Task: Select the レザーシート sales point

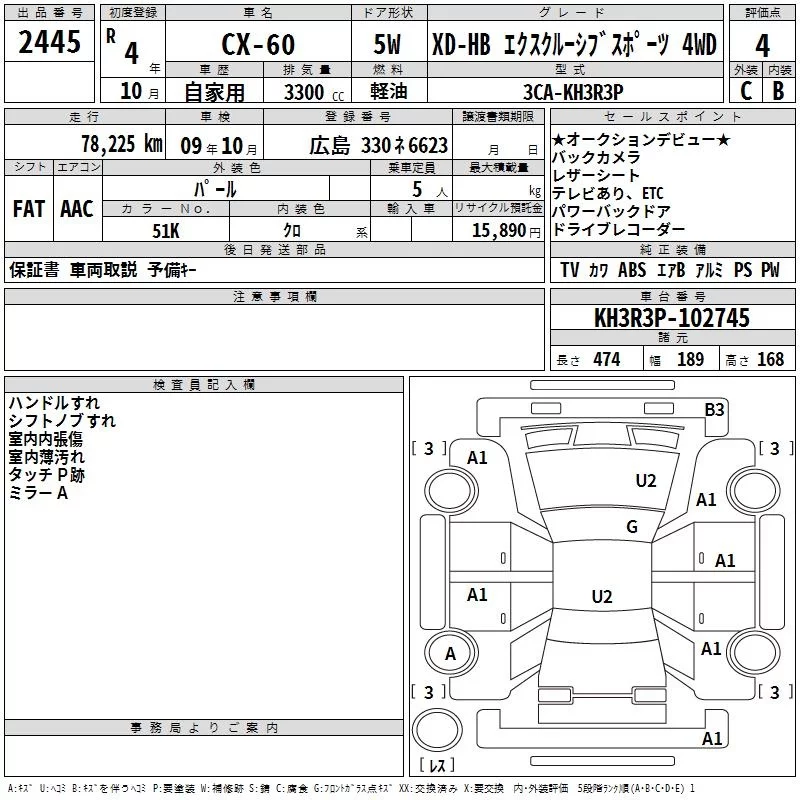Action: [x=596, y=175]
